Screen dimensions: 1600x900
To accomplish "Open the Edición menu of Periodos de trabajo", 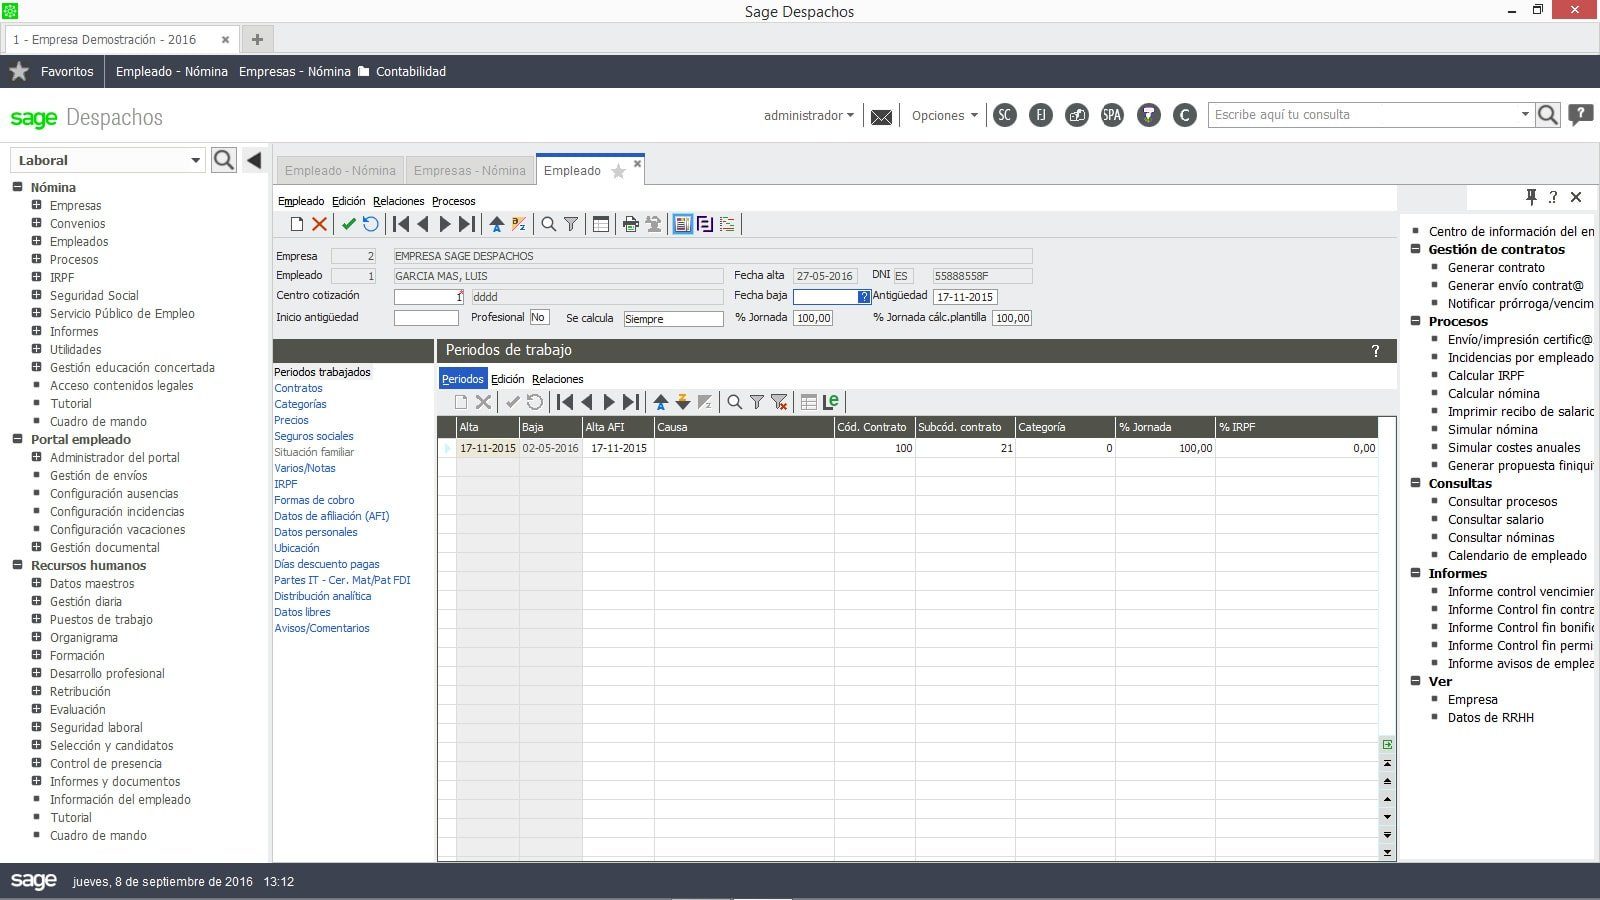I will (x=507, y=379).
